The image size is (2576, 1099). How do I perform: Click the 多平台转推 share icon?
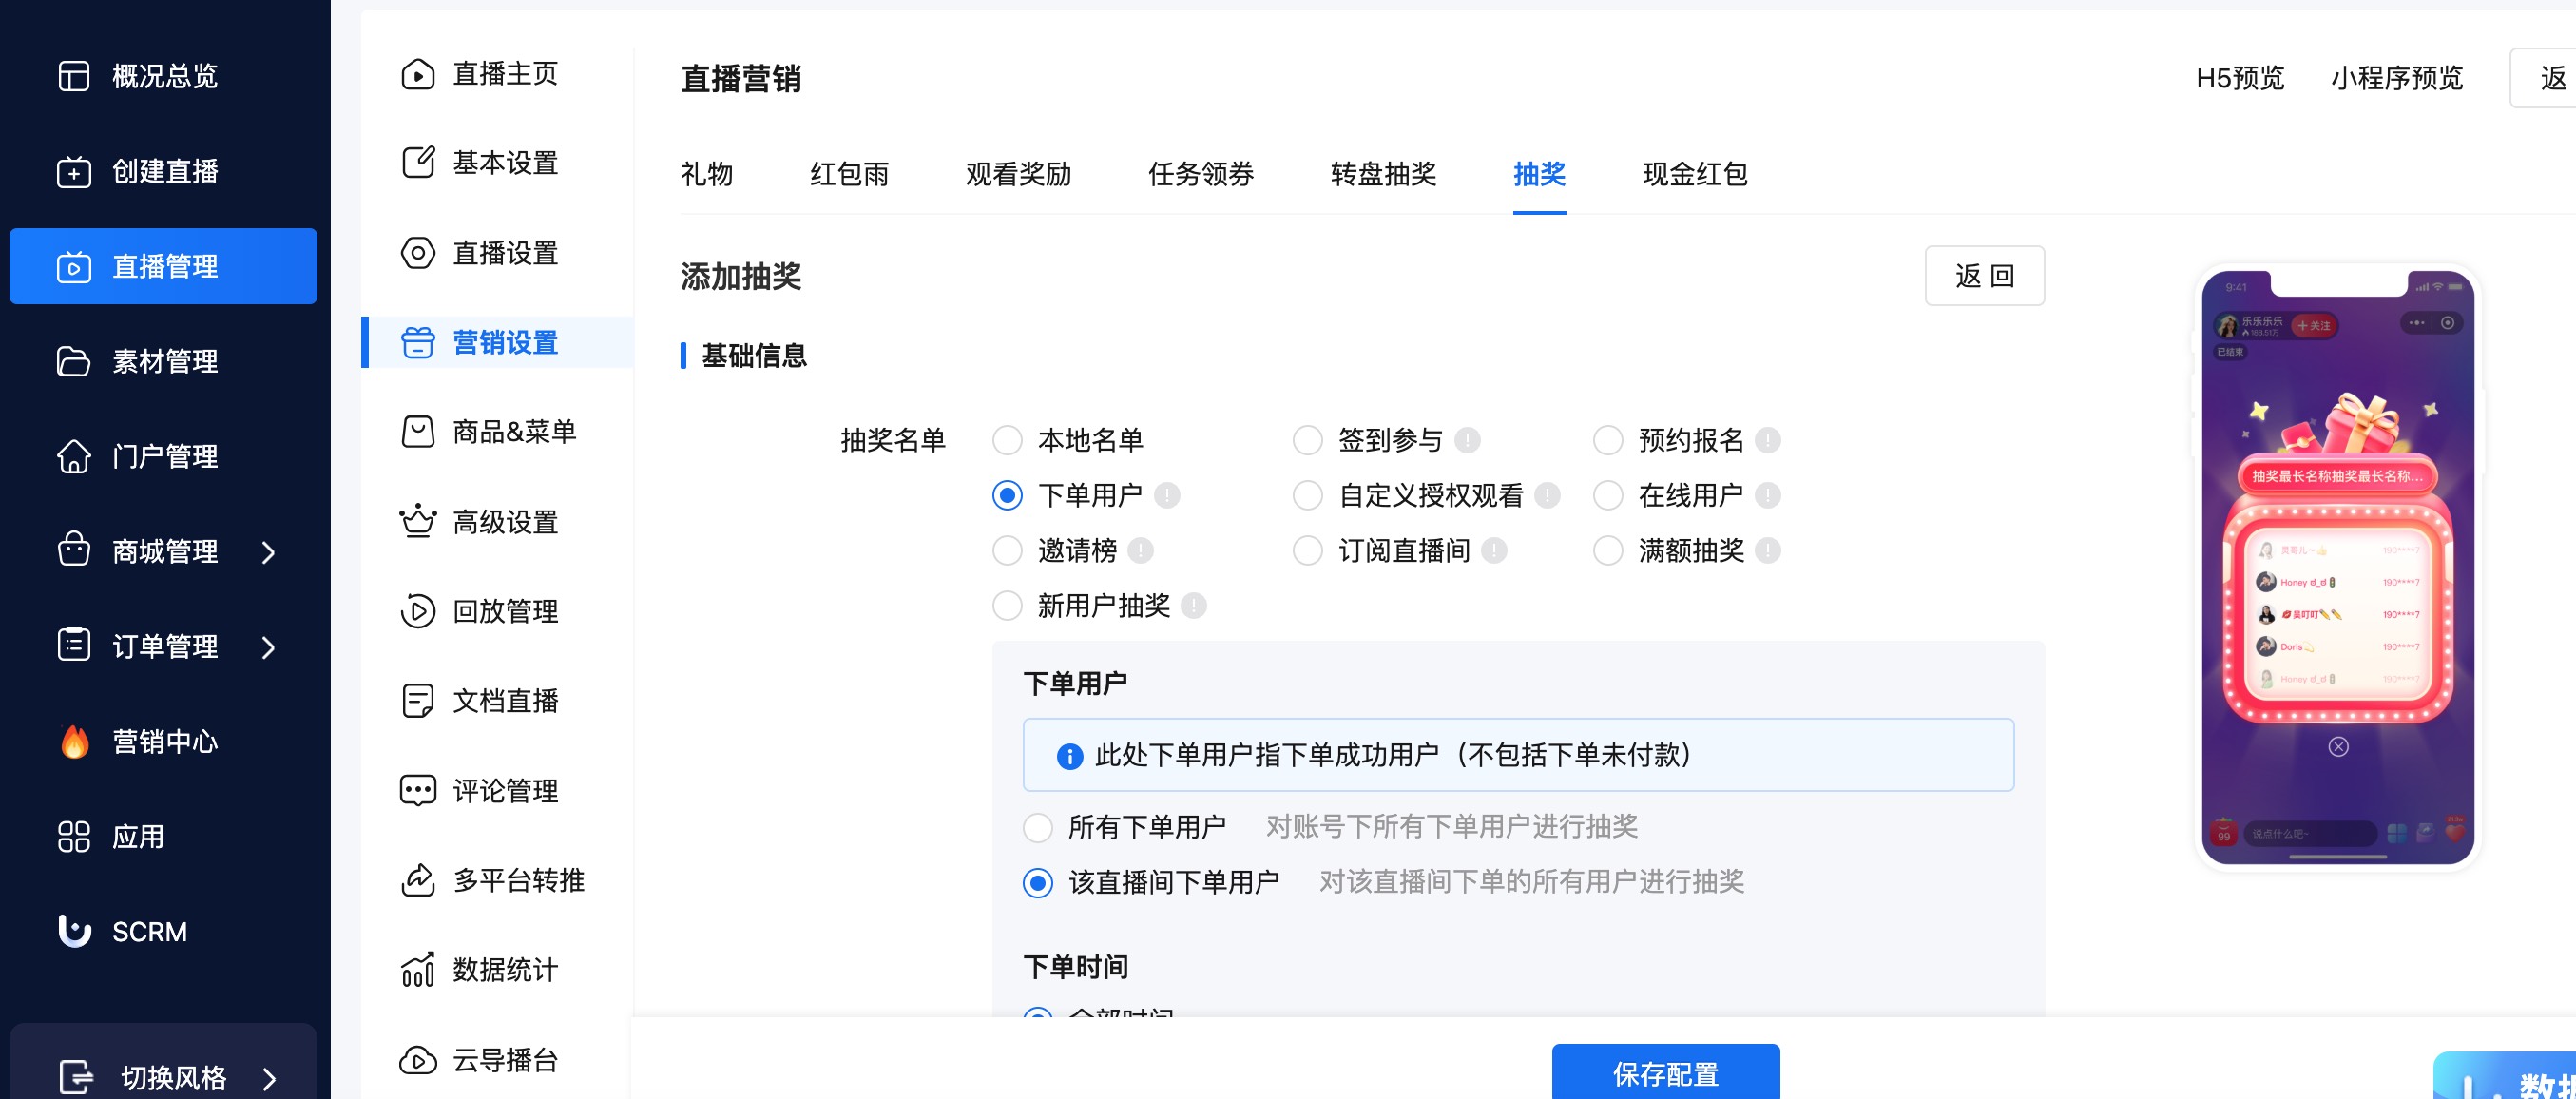[x=417, y=880]
